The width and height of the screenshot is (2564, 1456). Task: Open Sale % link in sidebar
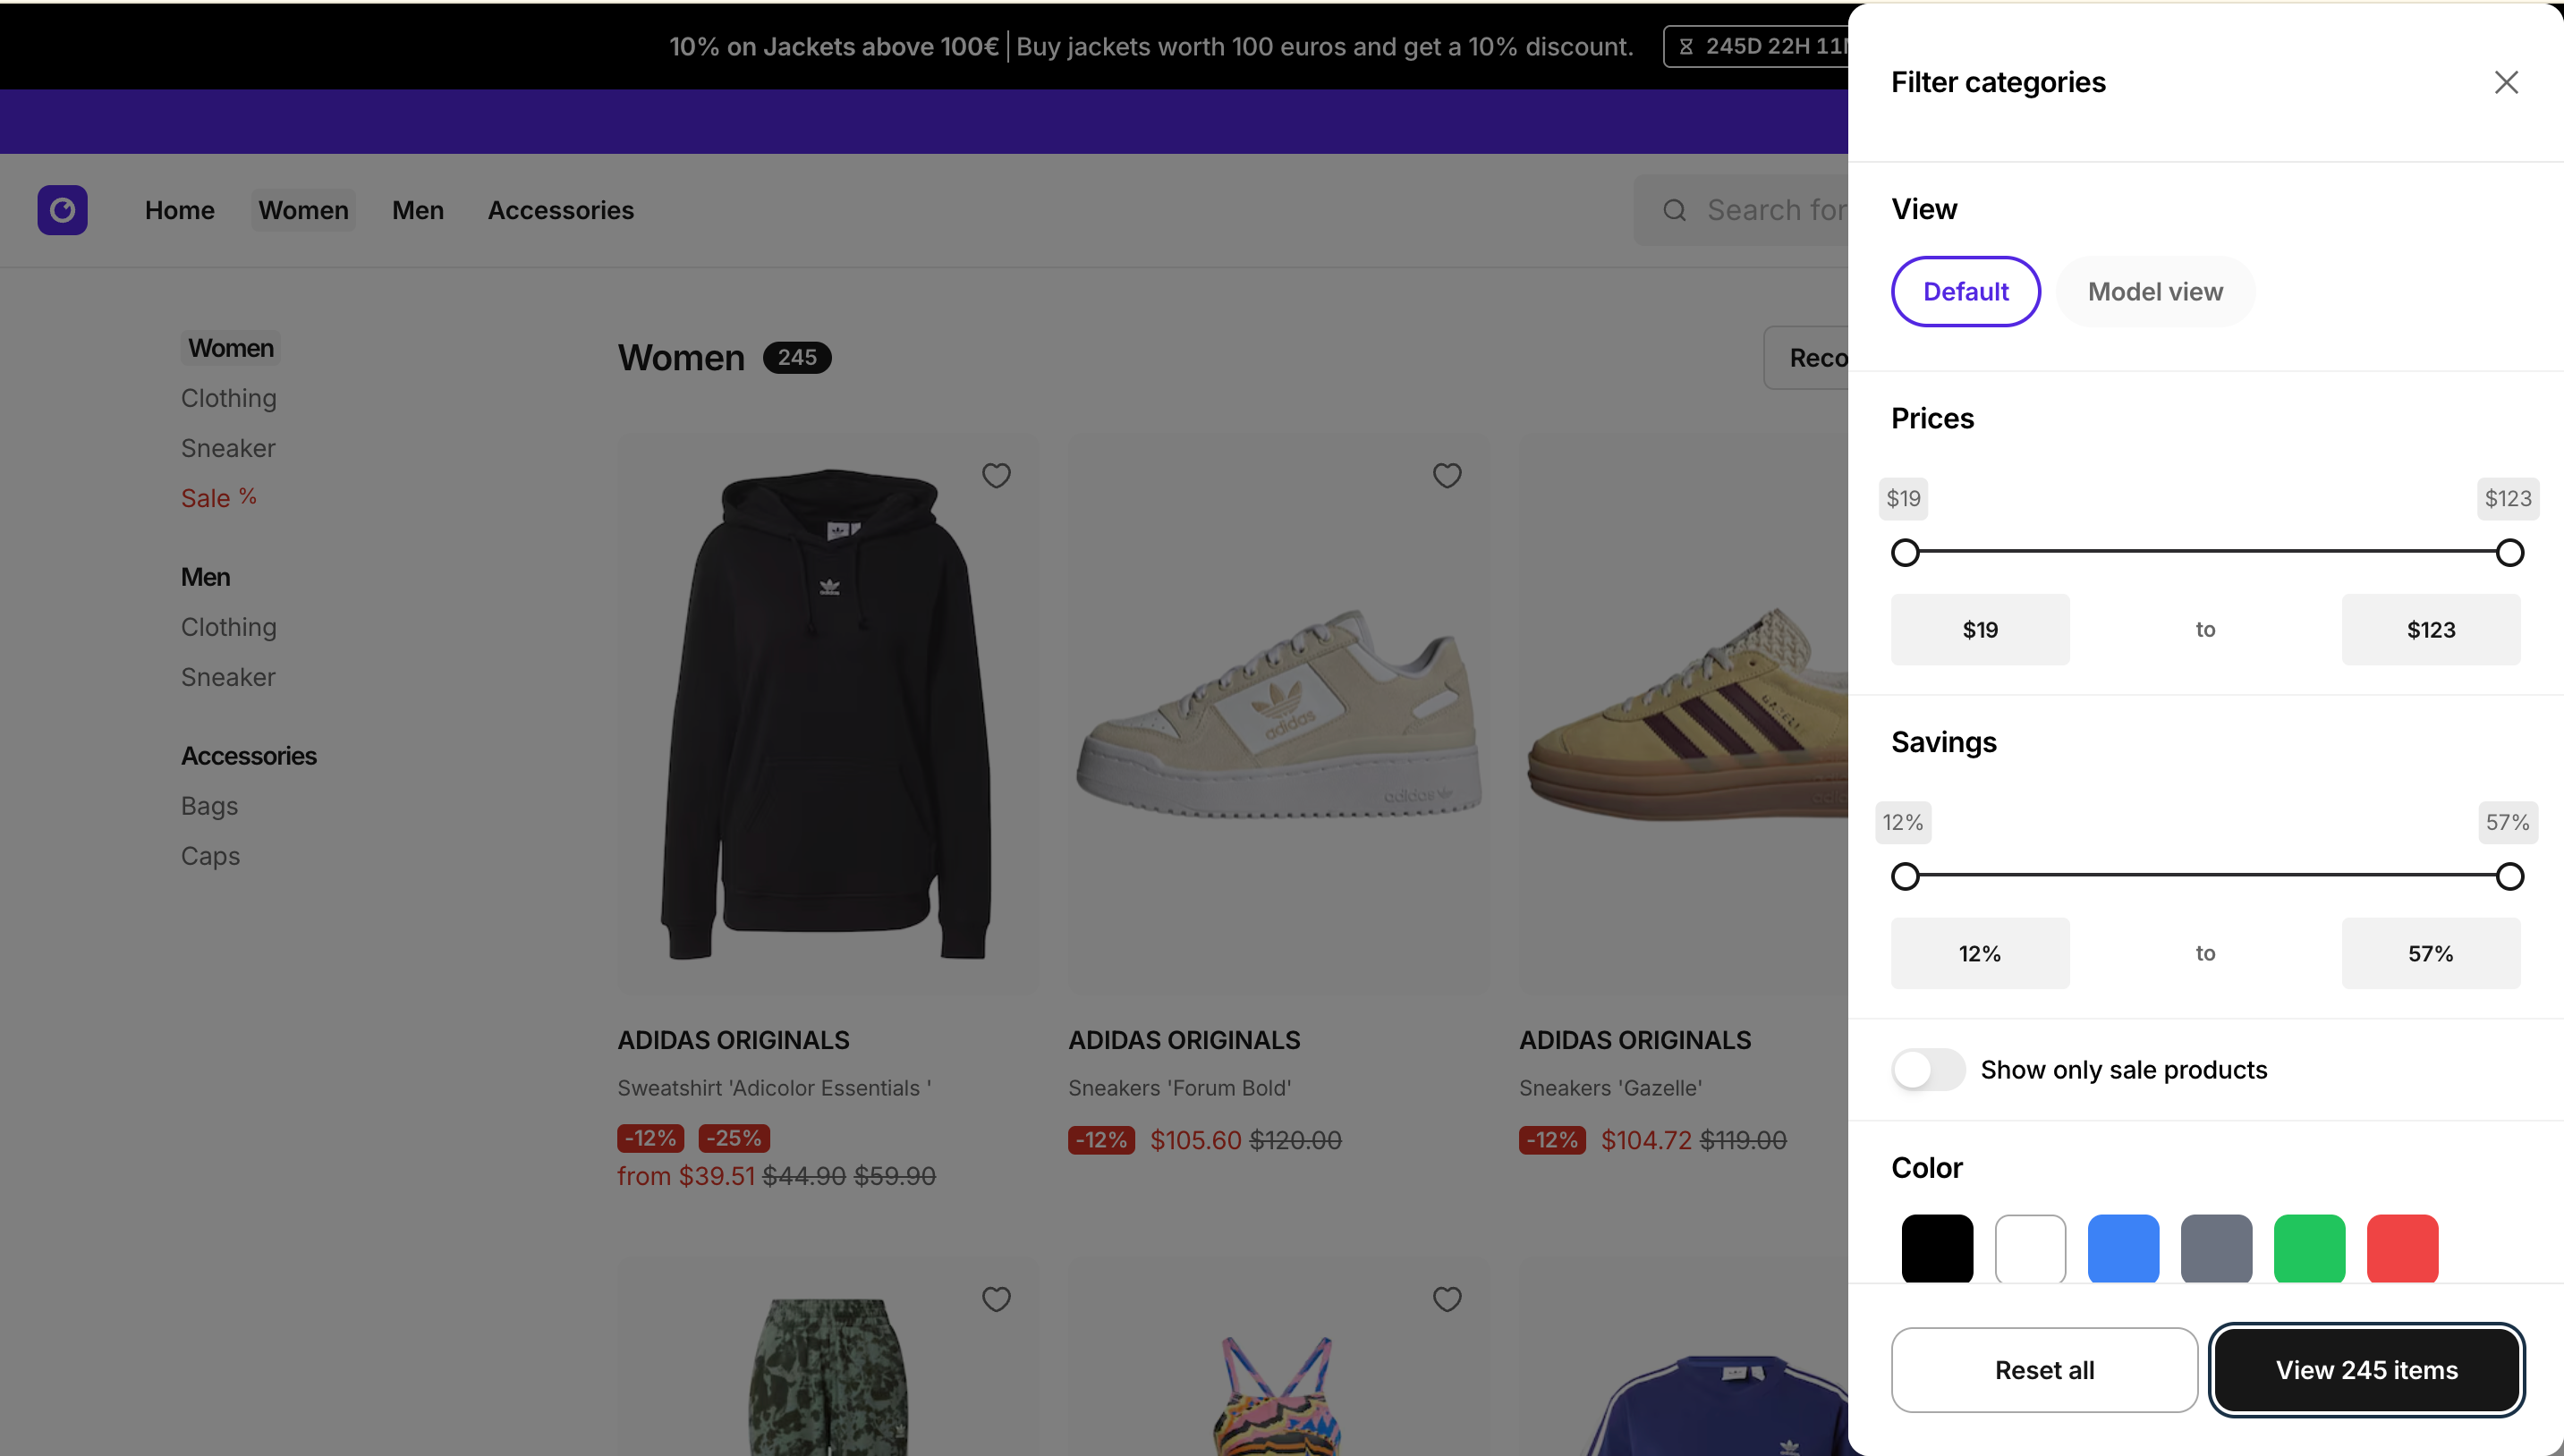point(218,498)
